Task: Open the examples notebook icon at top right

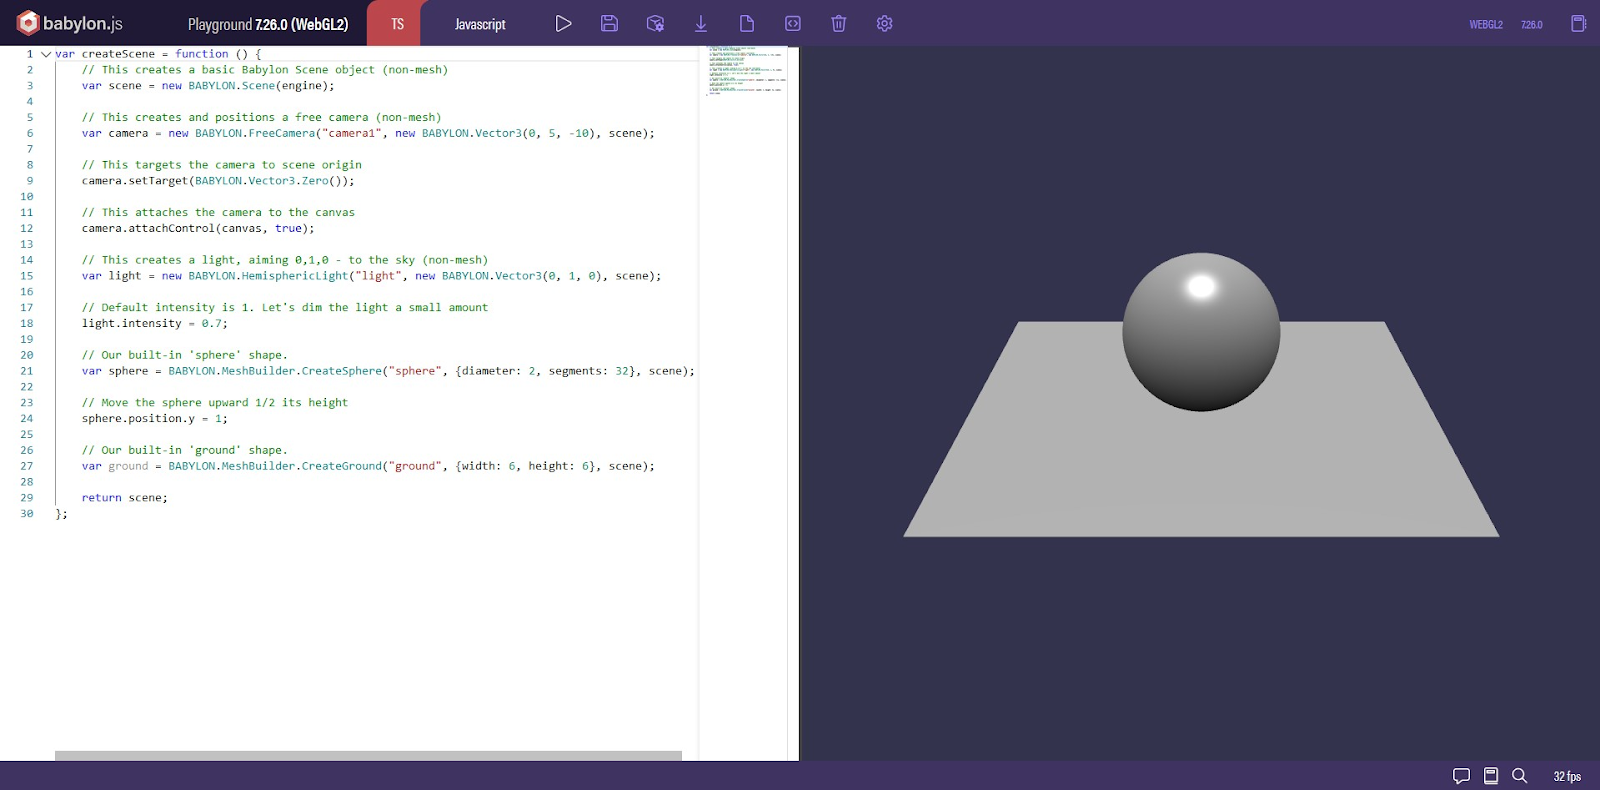Action: (x=1579, y=23)
